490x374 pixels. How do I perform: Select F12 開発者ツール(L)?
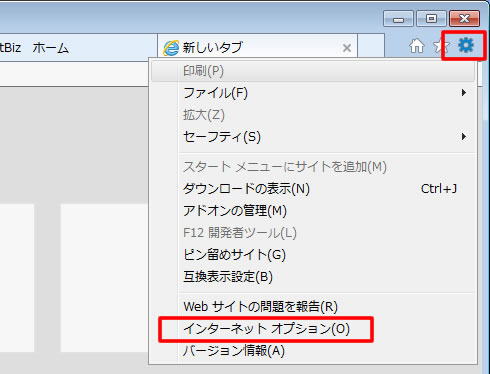pyautogui.click(x=313, y=233)
